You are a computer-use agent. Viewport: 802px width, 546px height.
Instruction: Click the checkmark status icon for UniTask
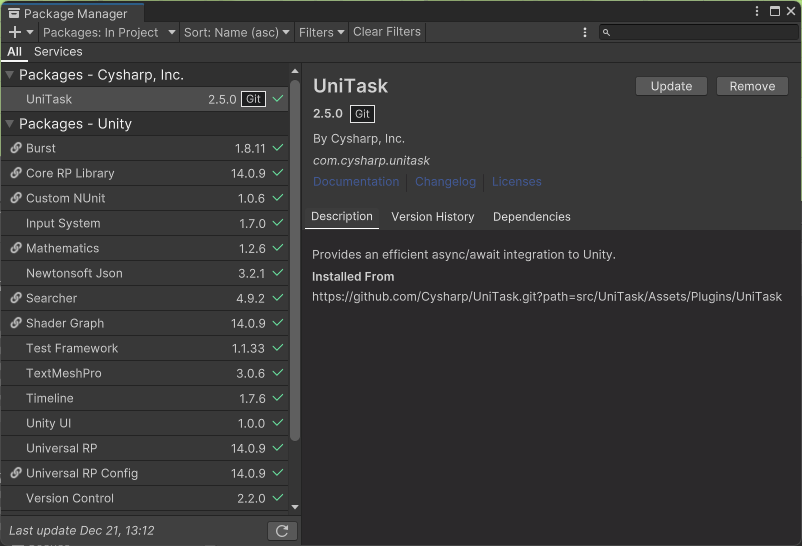coord(278,99)
